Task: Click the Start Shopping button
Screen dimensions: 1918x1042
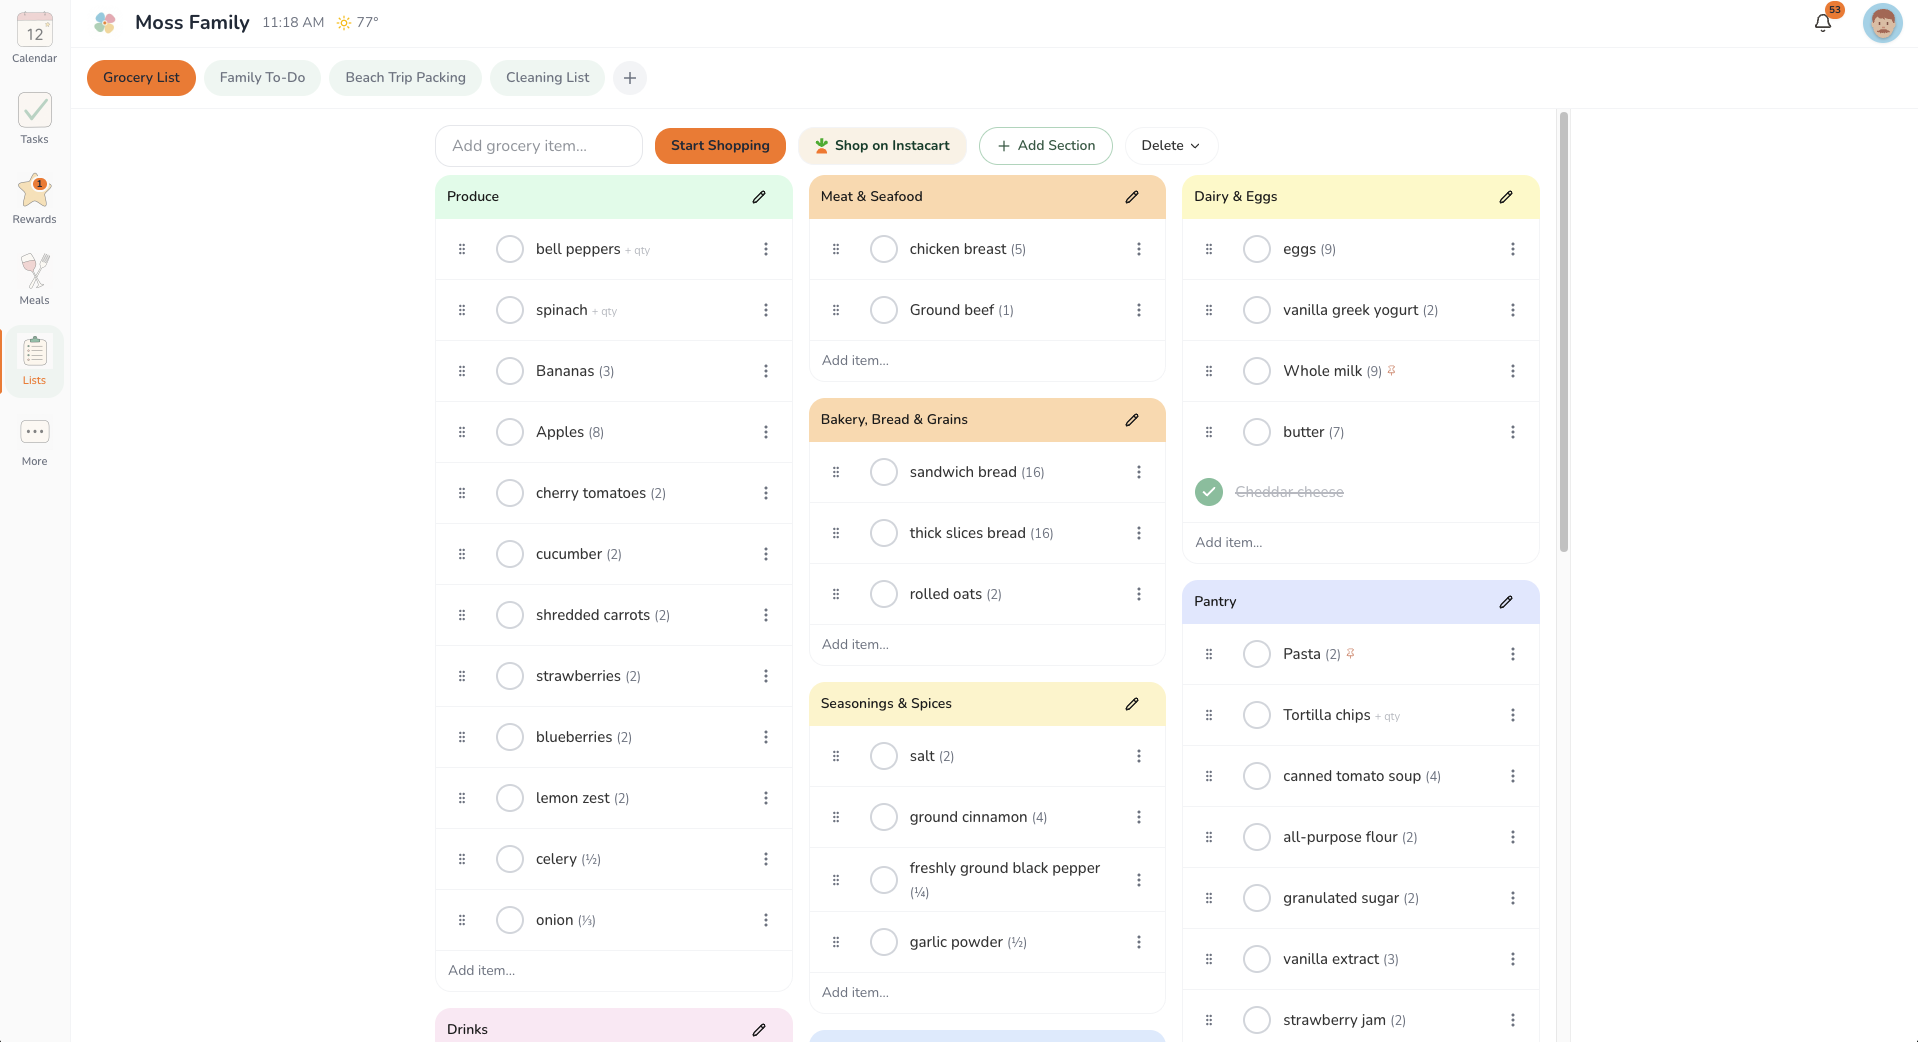Action: point(720,146)
